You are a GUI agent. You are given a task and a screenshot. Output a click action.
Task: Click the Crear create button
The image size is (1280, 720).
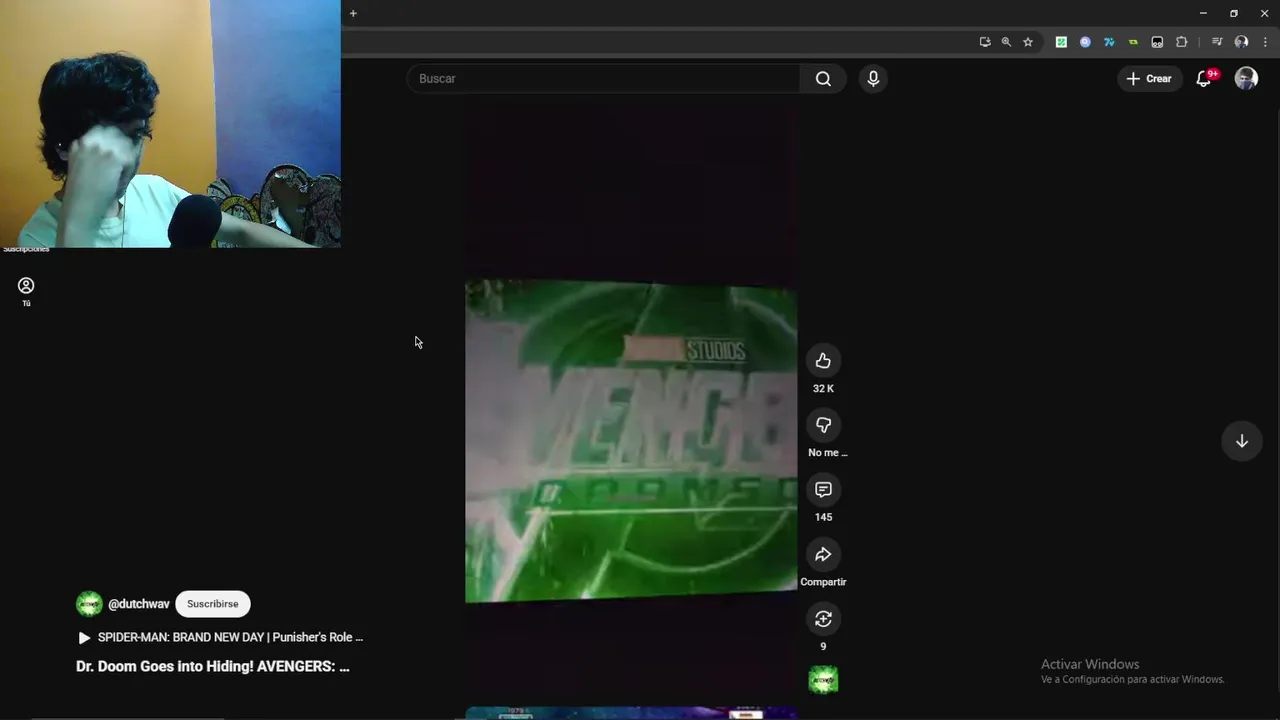coord(1149,79)
